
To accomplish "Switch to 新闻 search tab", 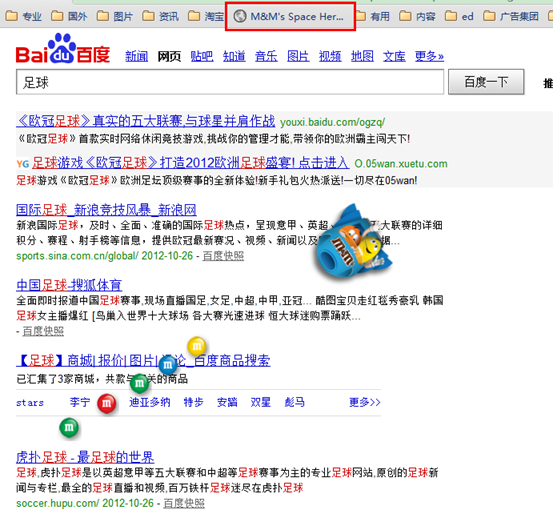I will pos(136,56).
